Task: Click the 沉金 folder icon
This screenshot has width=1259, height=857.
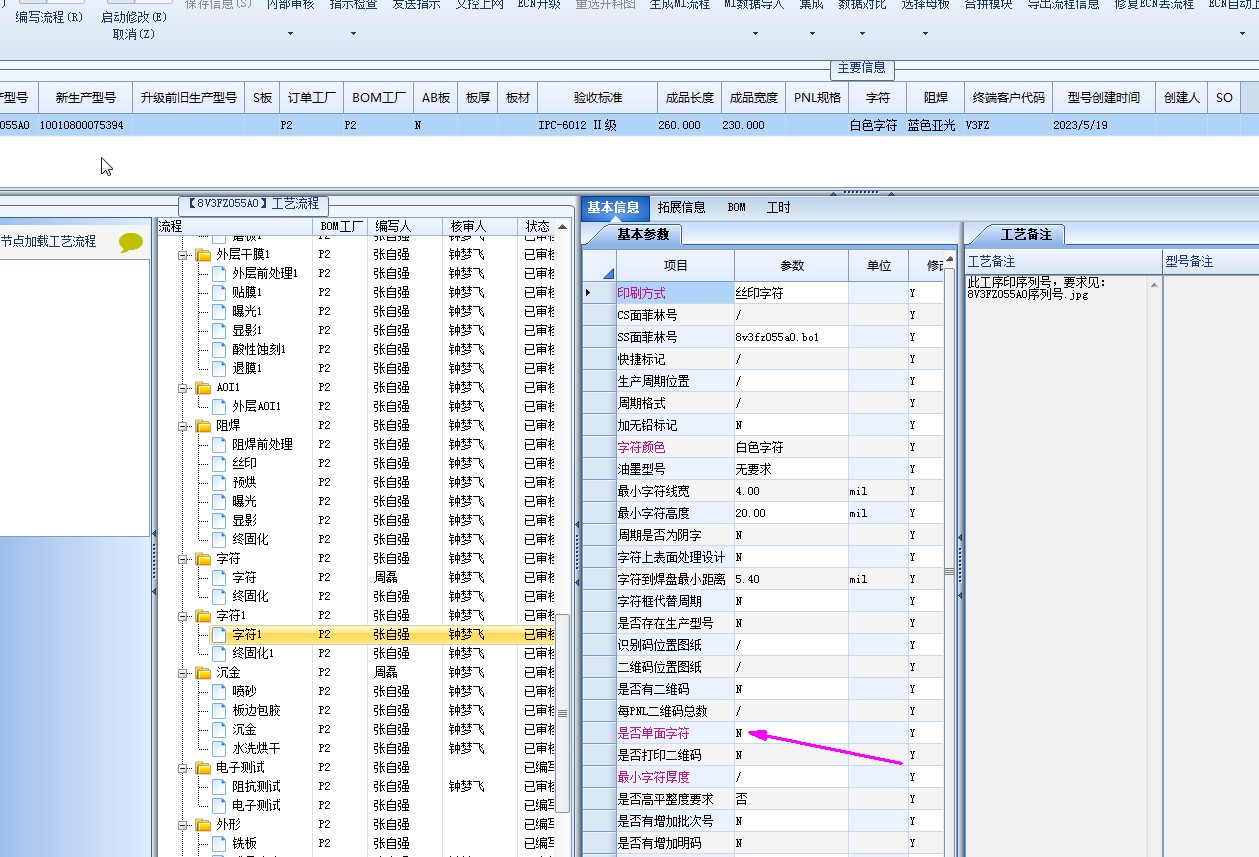Action: click(204, 673)
